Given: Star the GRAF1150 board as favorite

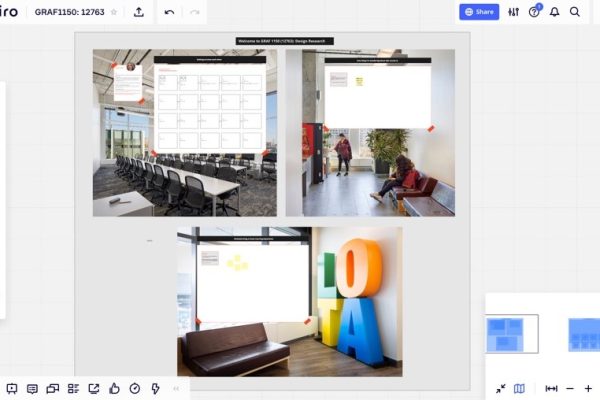Looking at the screenshot, I should coord(113,12).
